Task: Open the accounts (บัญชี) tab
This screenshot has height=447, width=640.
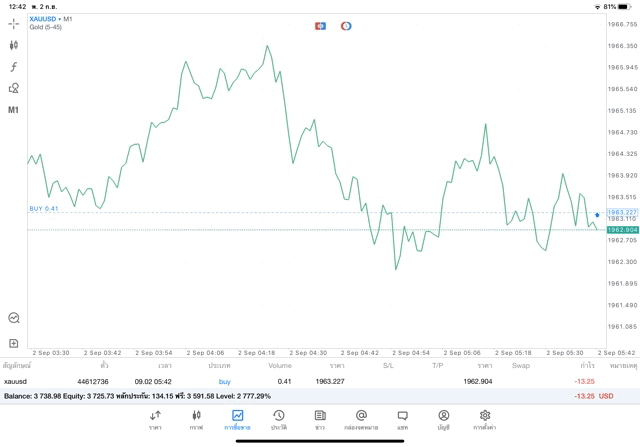Action: tap(443, 419)
